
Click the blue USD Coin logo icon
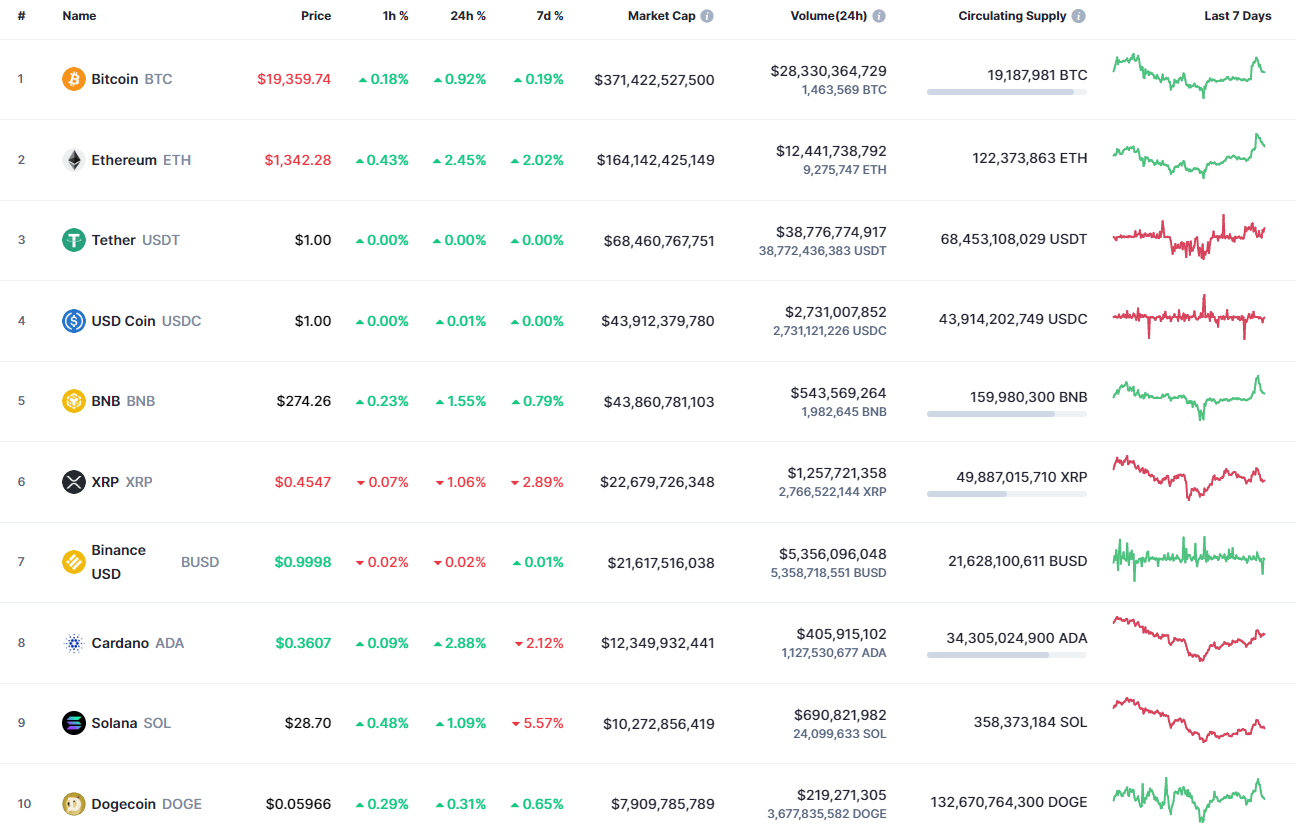click(74, 321)
